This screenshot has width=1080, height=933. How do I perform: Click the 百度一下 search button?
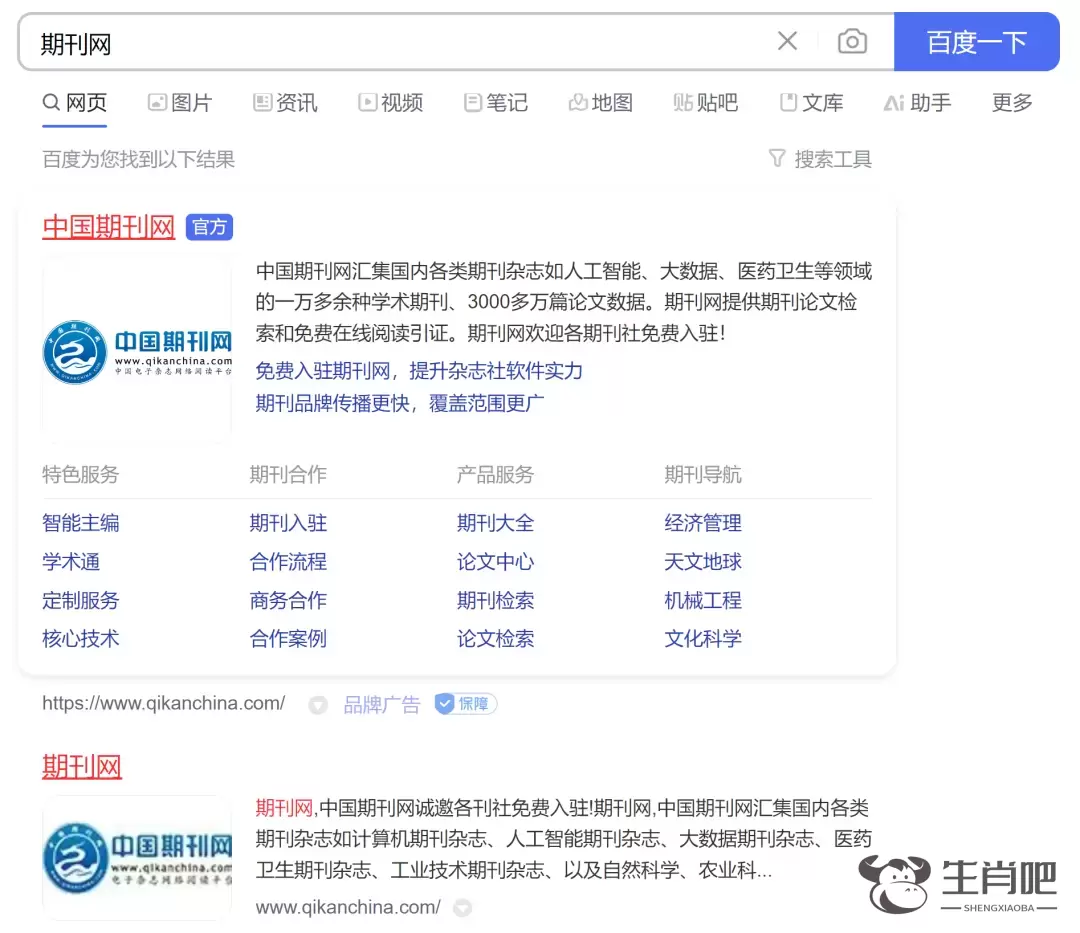976,42
